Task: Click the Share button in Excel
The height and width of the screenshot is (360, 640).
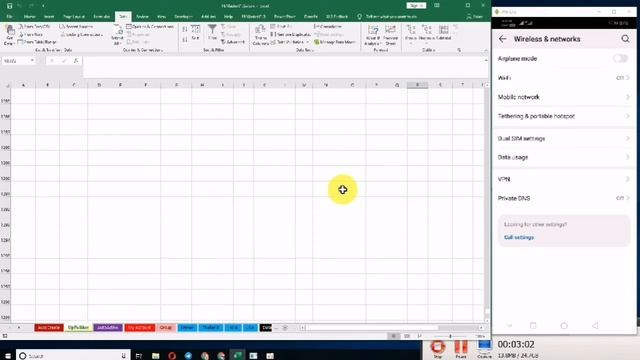Action: coord(475,17)
